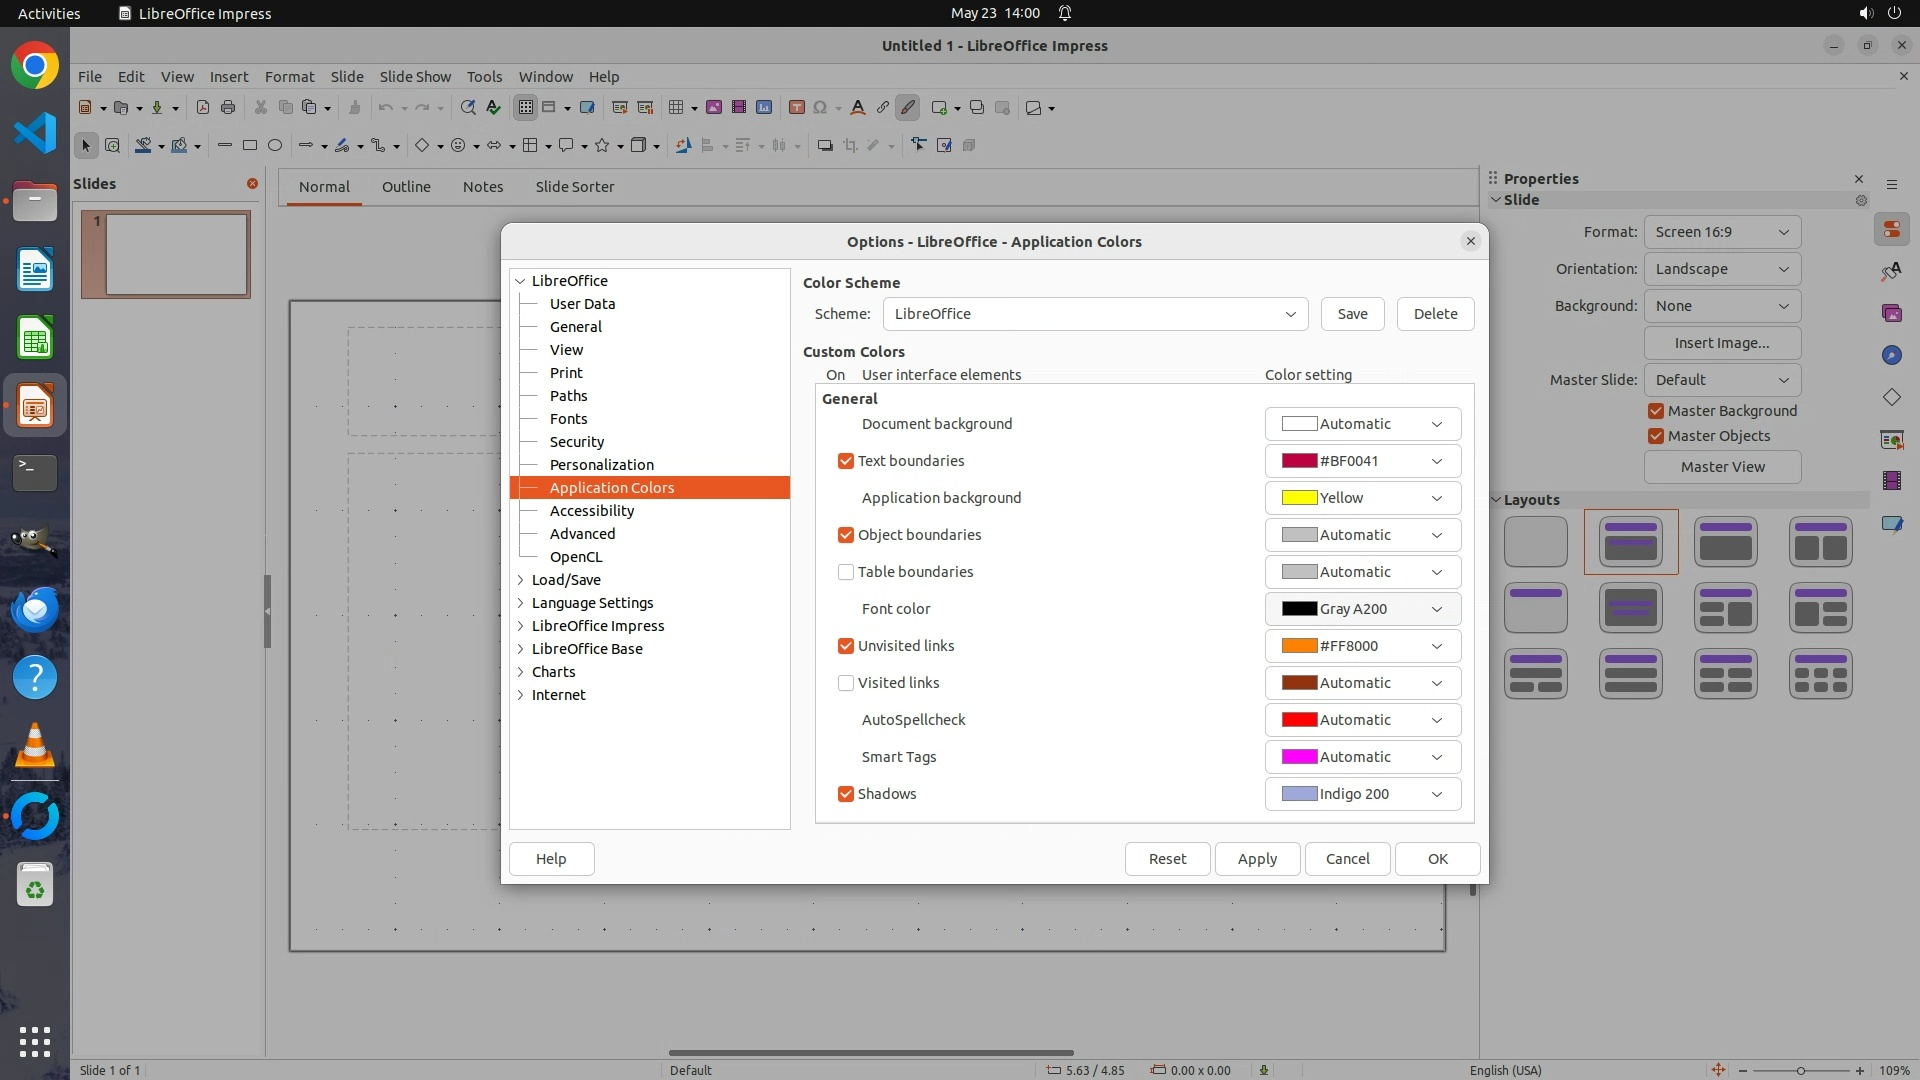Open VLC media player from the dock
This screenshot has width=1920, height=1080.
coord(35,746)
